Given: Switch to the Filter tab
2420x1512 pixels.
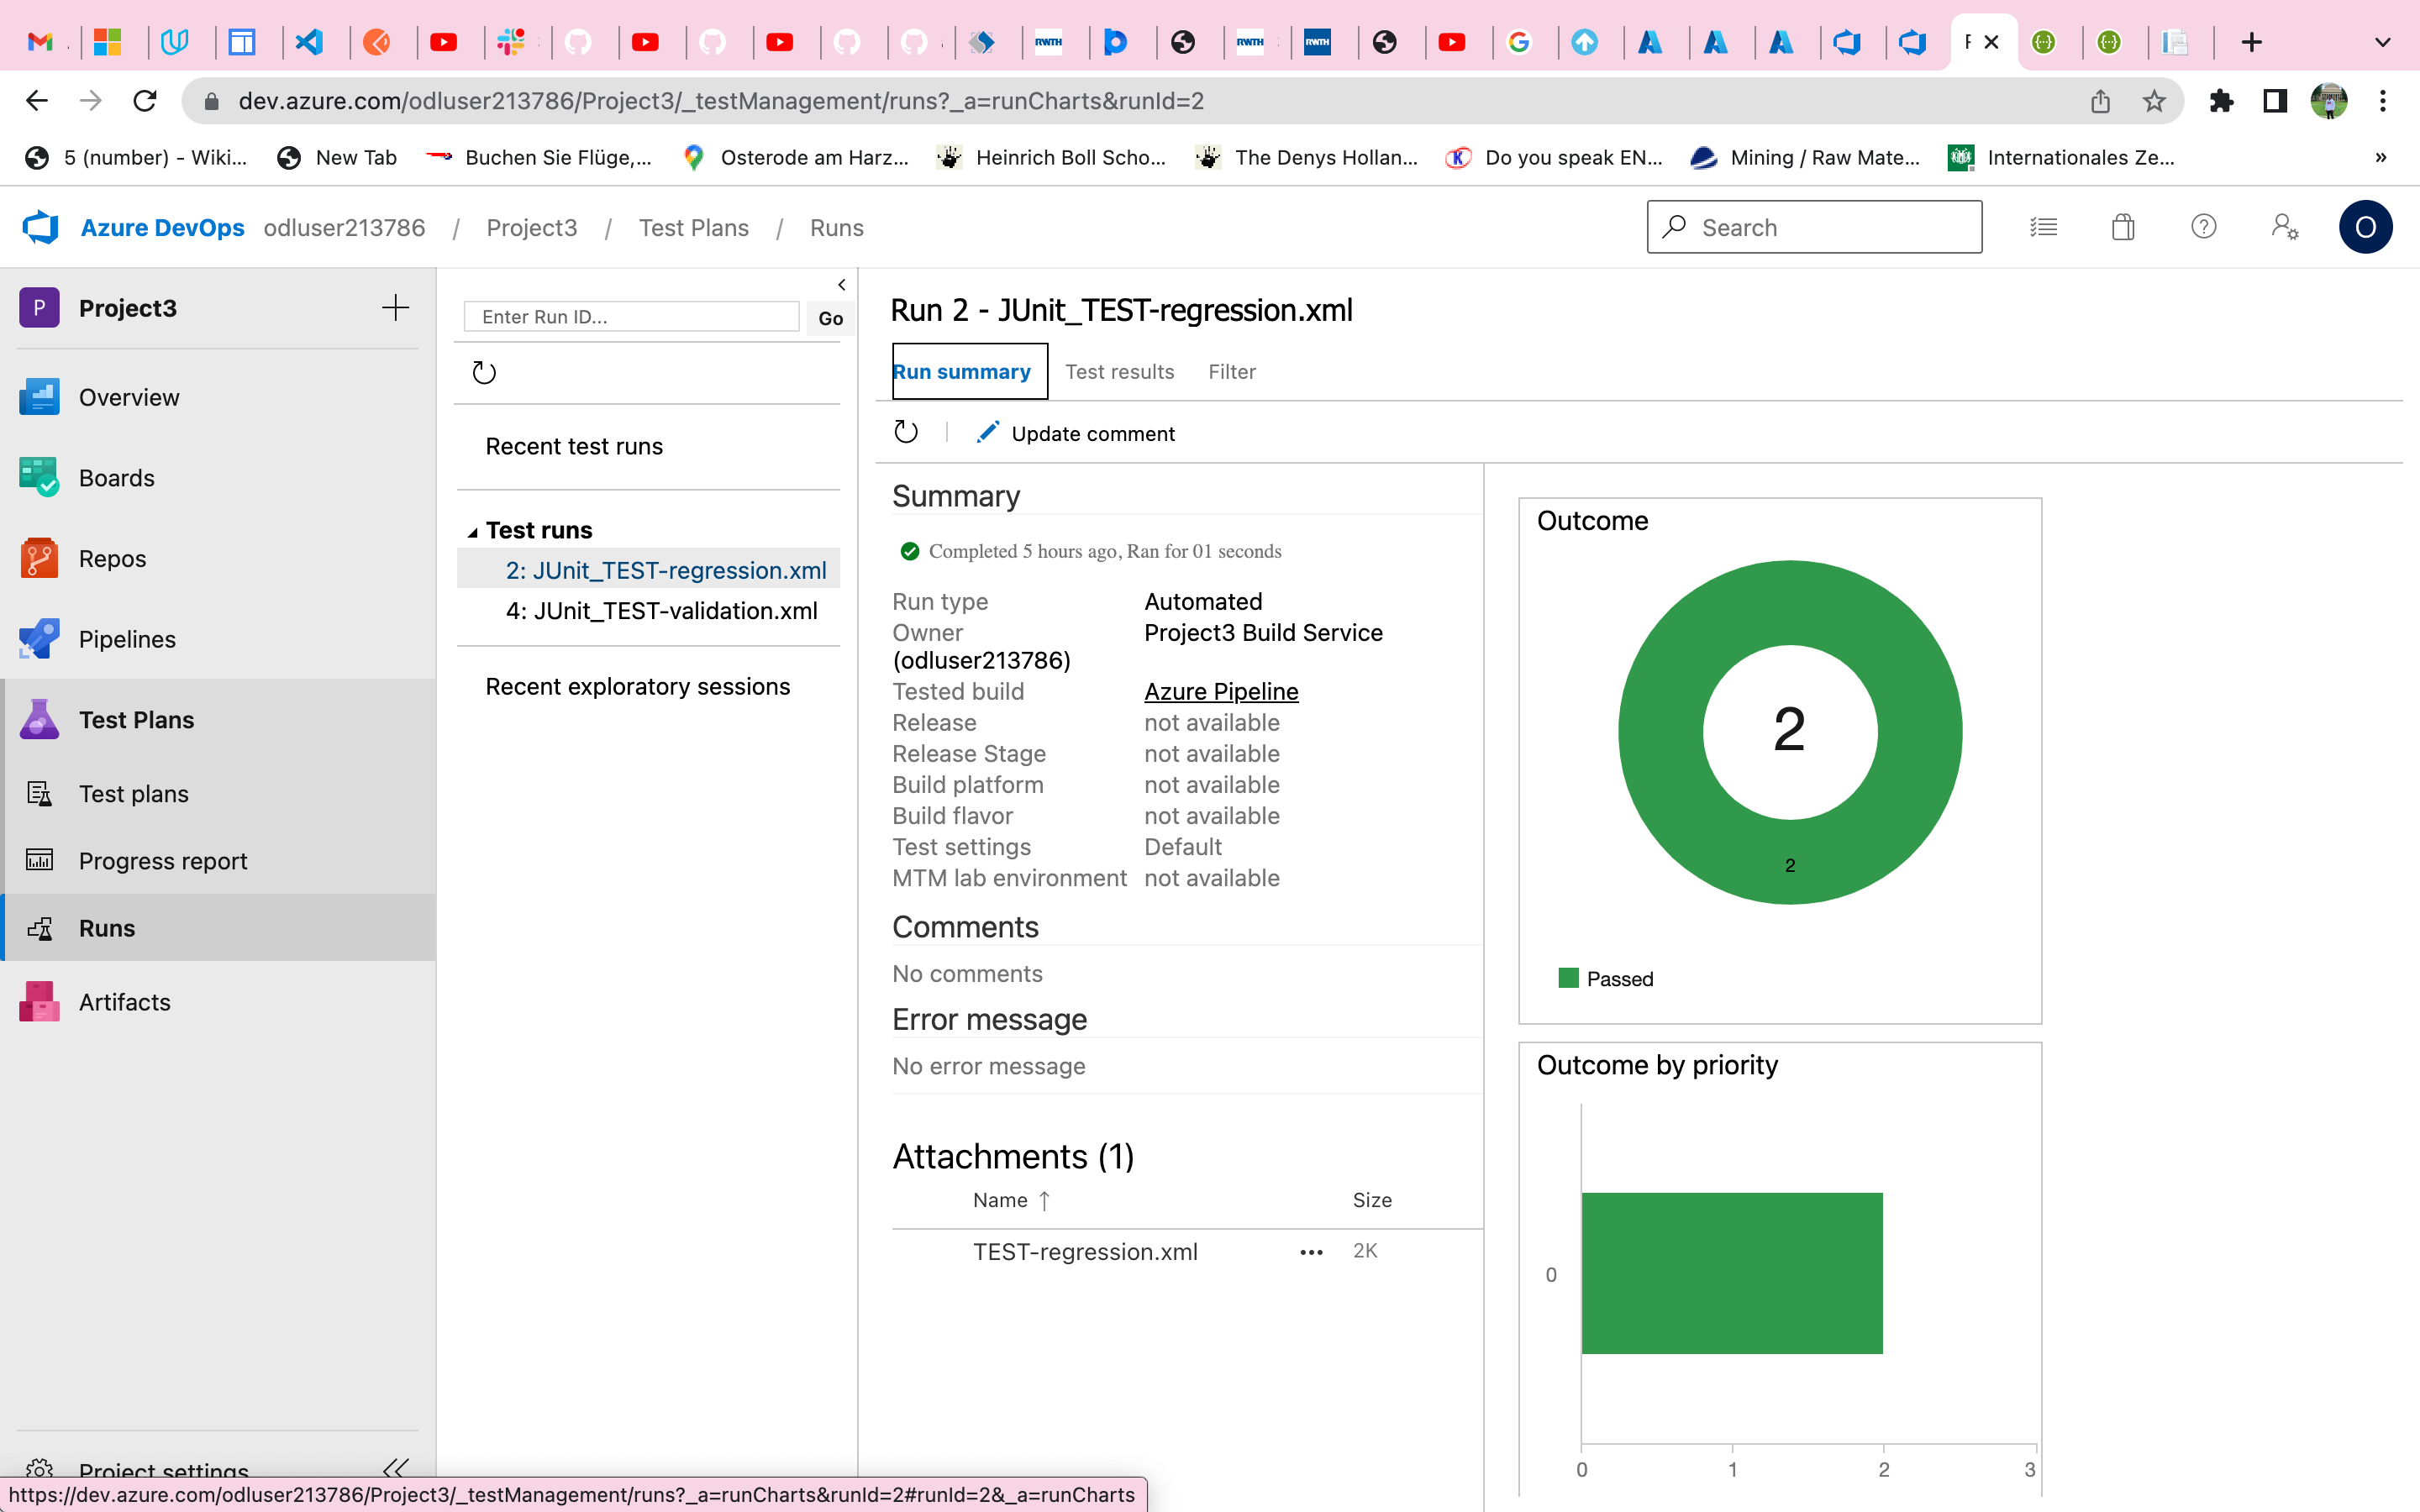Looking at the screenshot, I should click(x=1231, y=372).
